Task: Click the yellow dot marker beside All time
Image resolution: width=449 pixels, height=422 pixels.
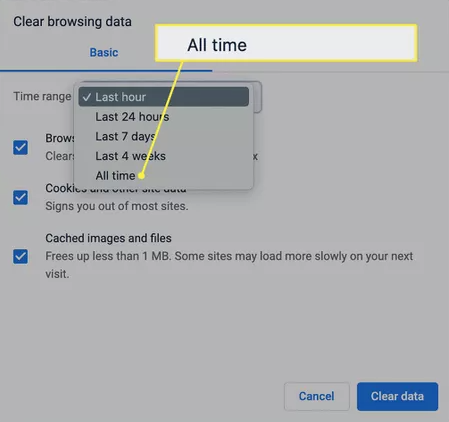Action: 141,176
